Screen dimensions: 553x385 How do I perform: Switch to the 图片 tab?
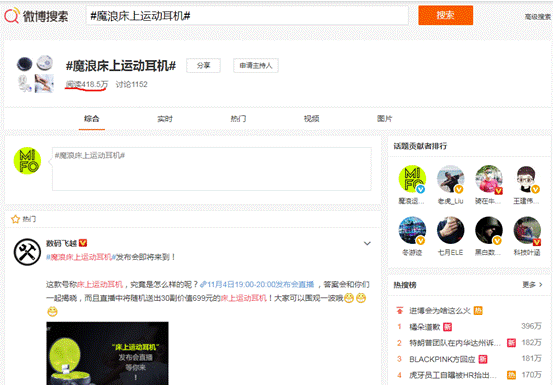pos(384,119)
